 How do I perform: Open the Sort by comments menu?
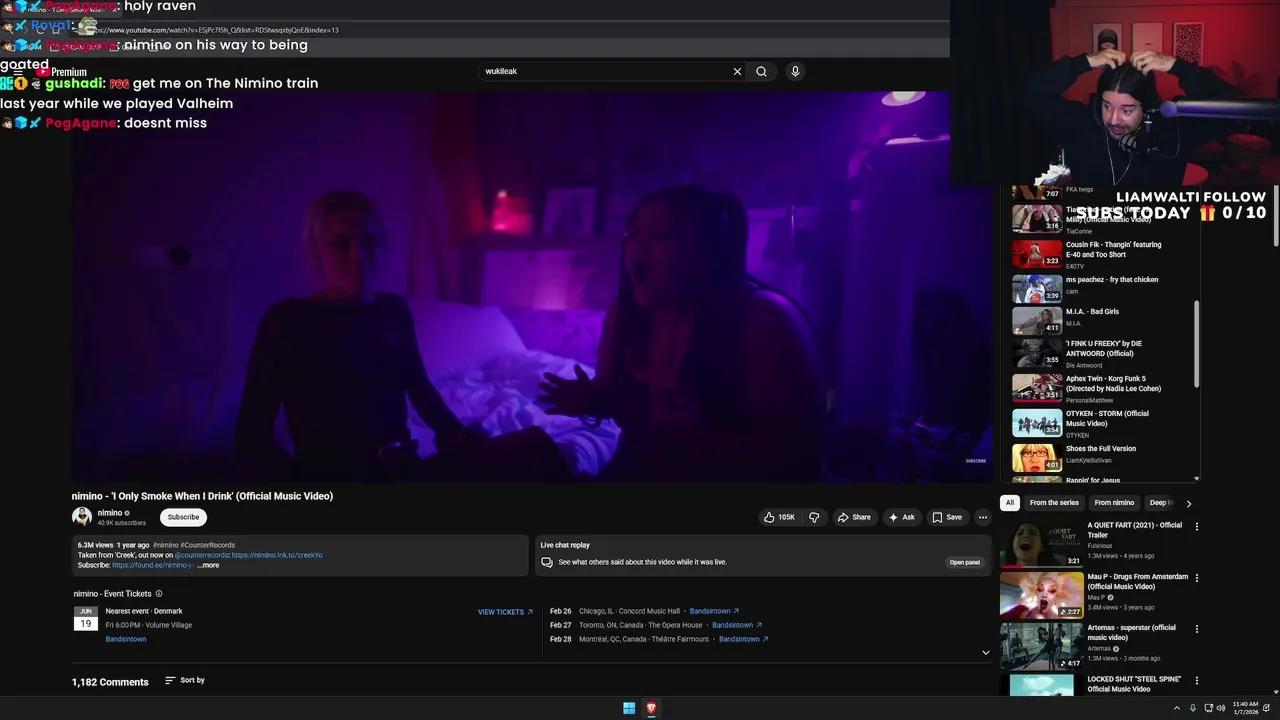click(x=185, y=680)
